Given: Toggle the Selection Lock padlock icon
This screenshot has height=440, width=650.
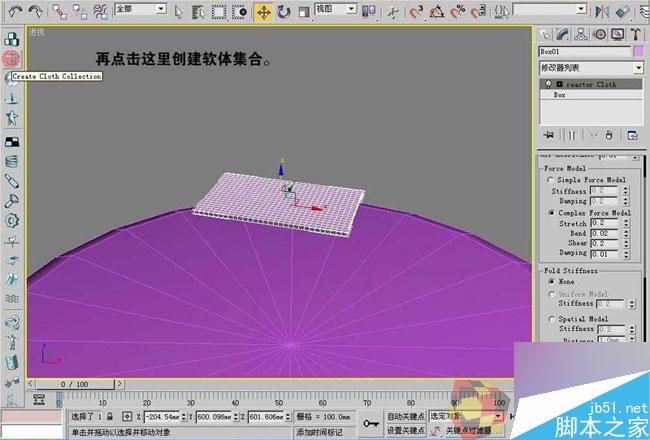Looking at the screenshot, I should (110, 416).
